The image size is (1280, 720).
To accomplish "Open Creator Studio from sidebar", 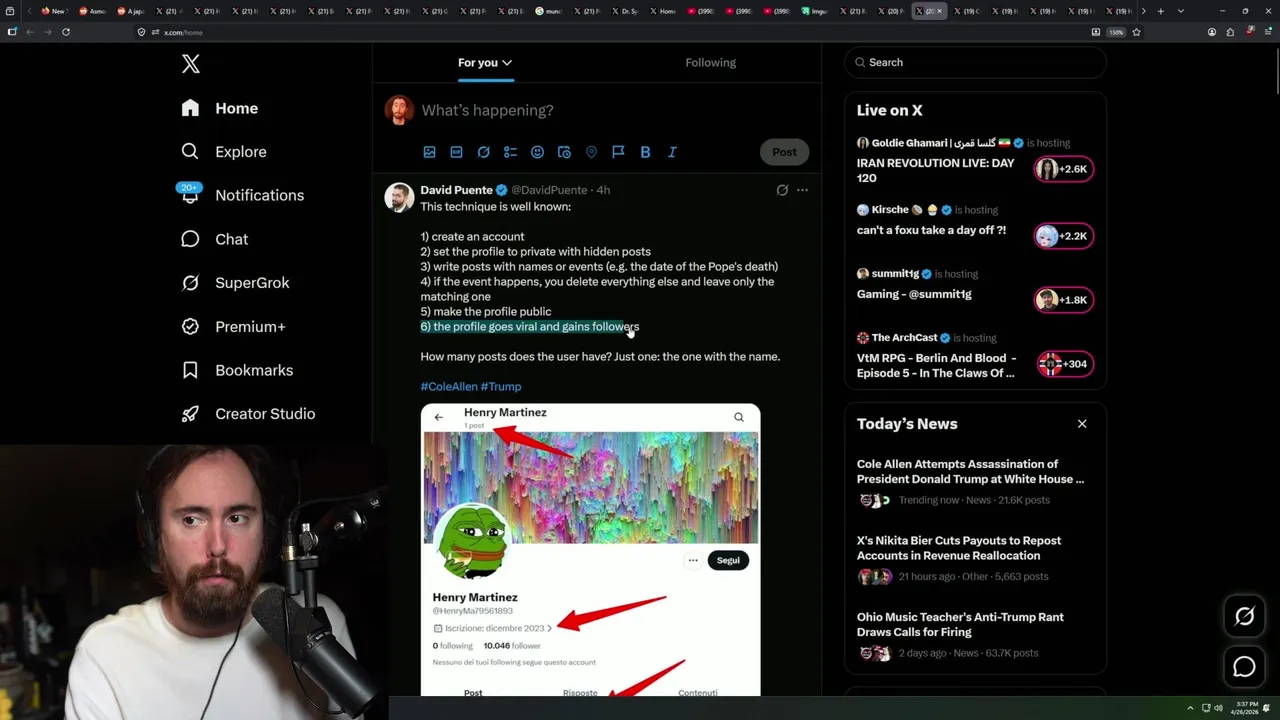I will pyautogui.click(x=248, y=414).
